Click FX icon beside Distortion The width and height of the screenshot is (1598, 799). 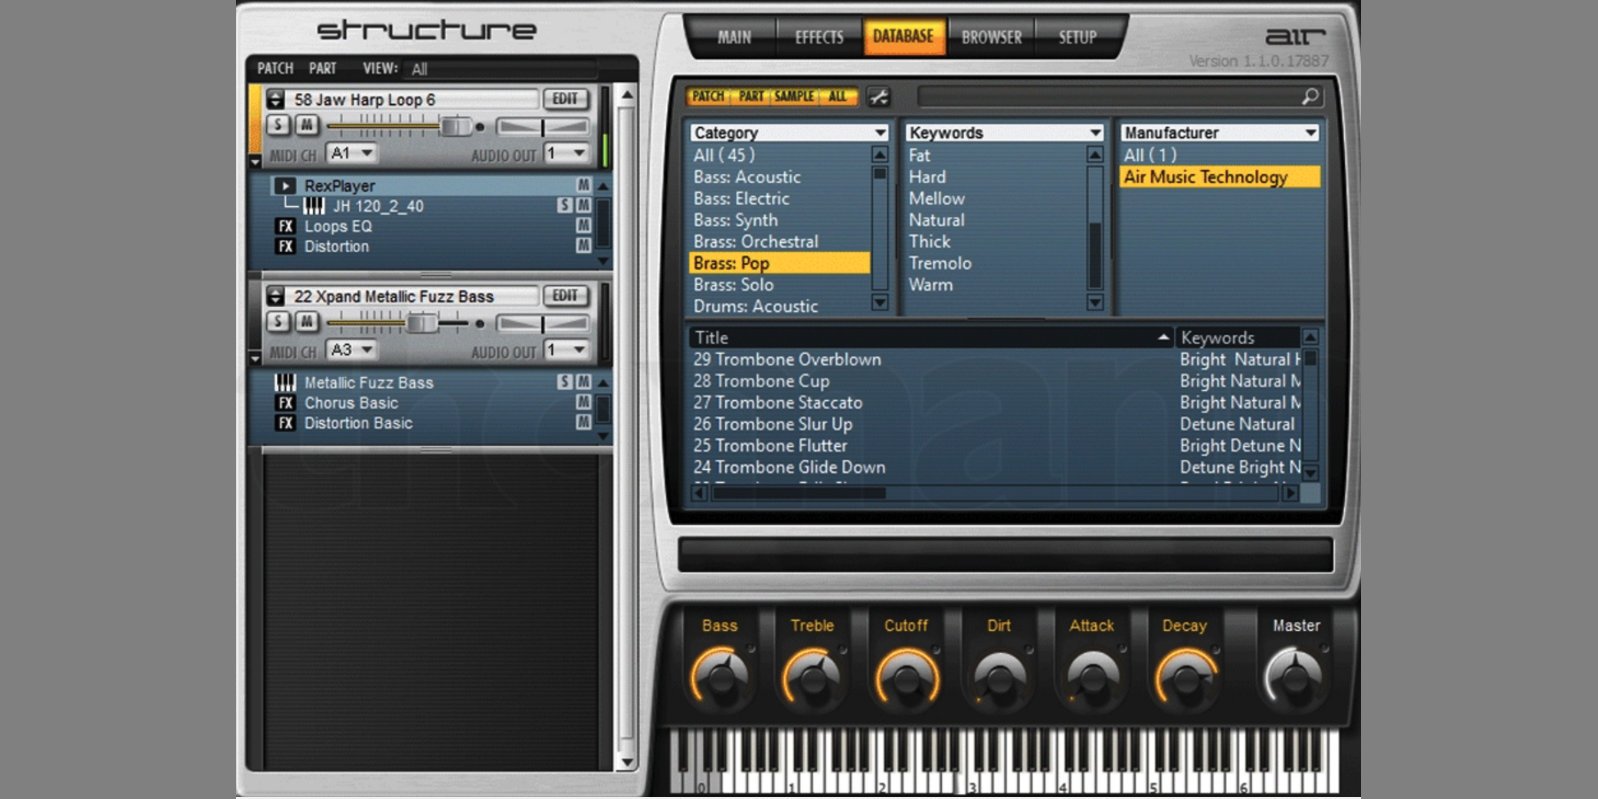coord(285,247)
